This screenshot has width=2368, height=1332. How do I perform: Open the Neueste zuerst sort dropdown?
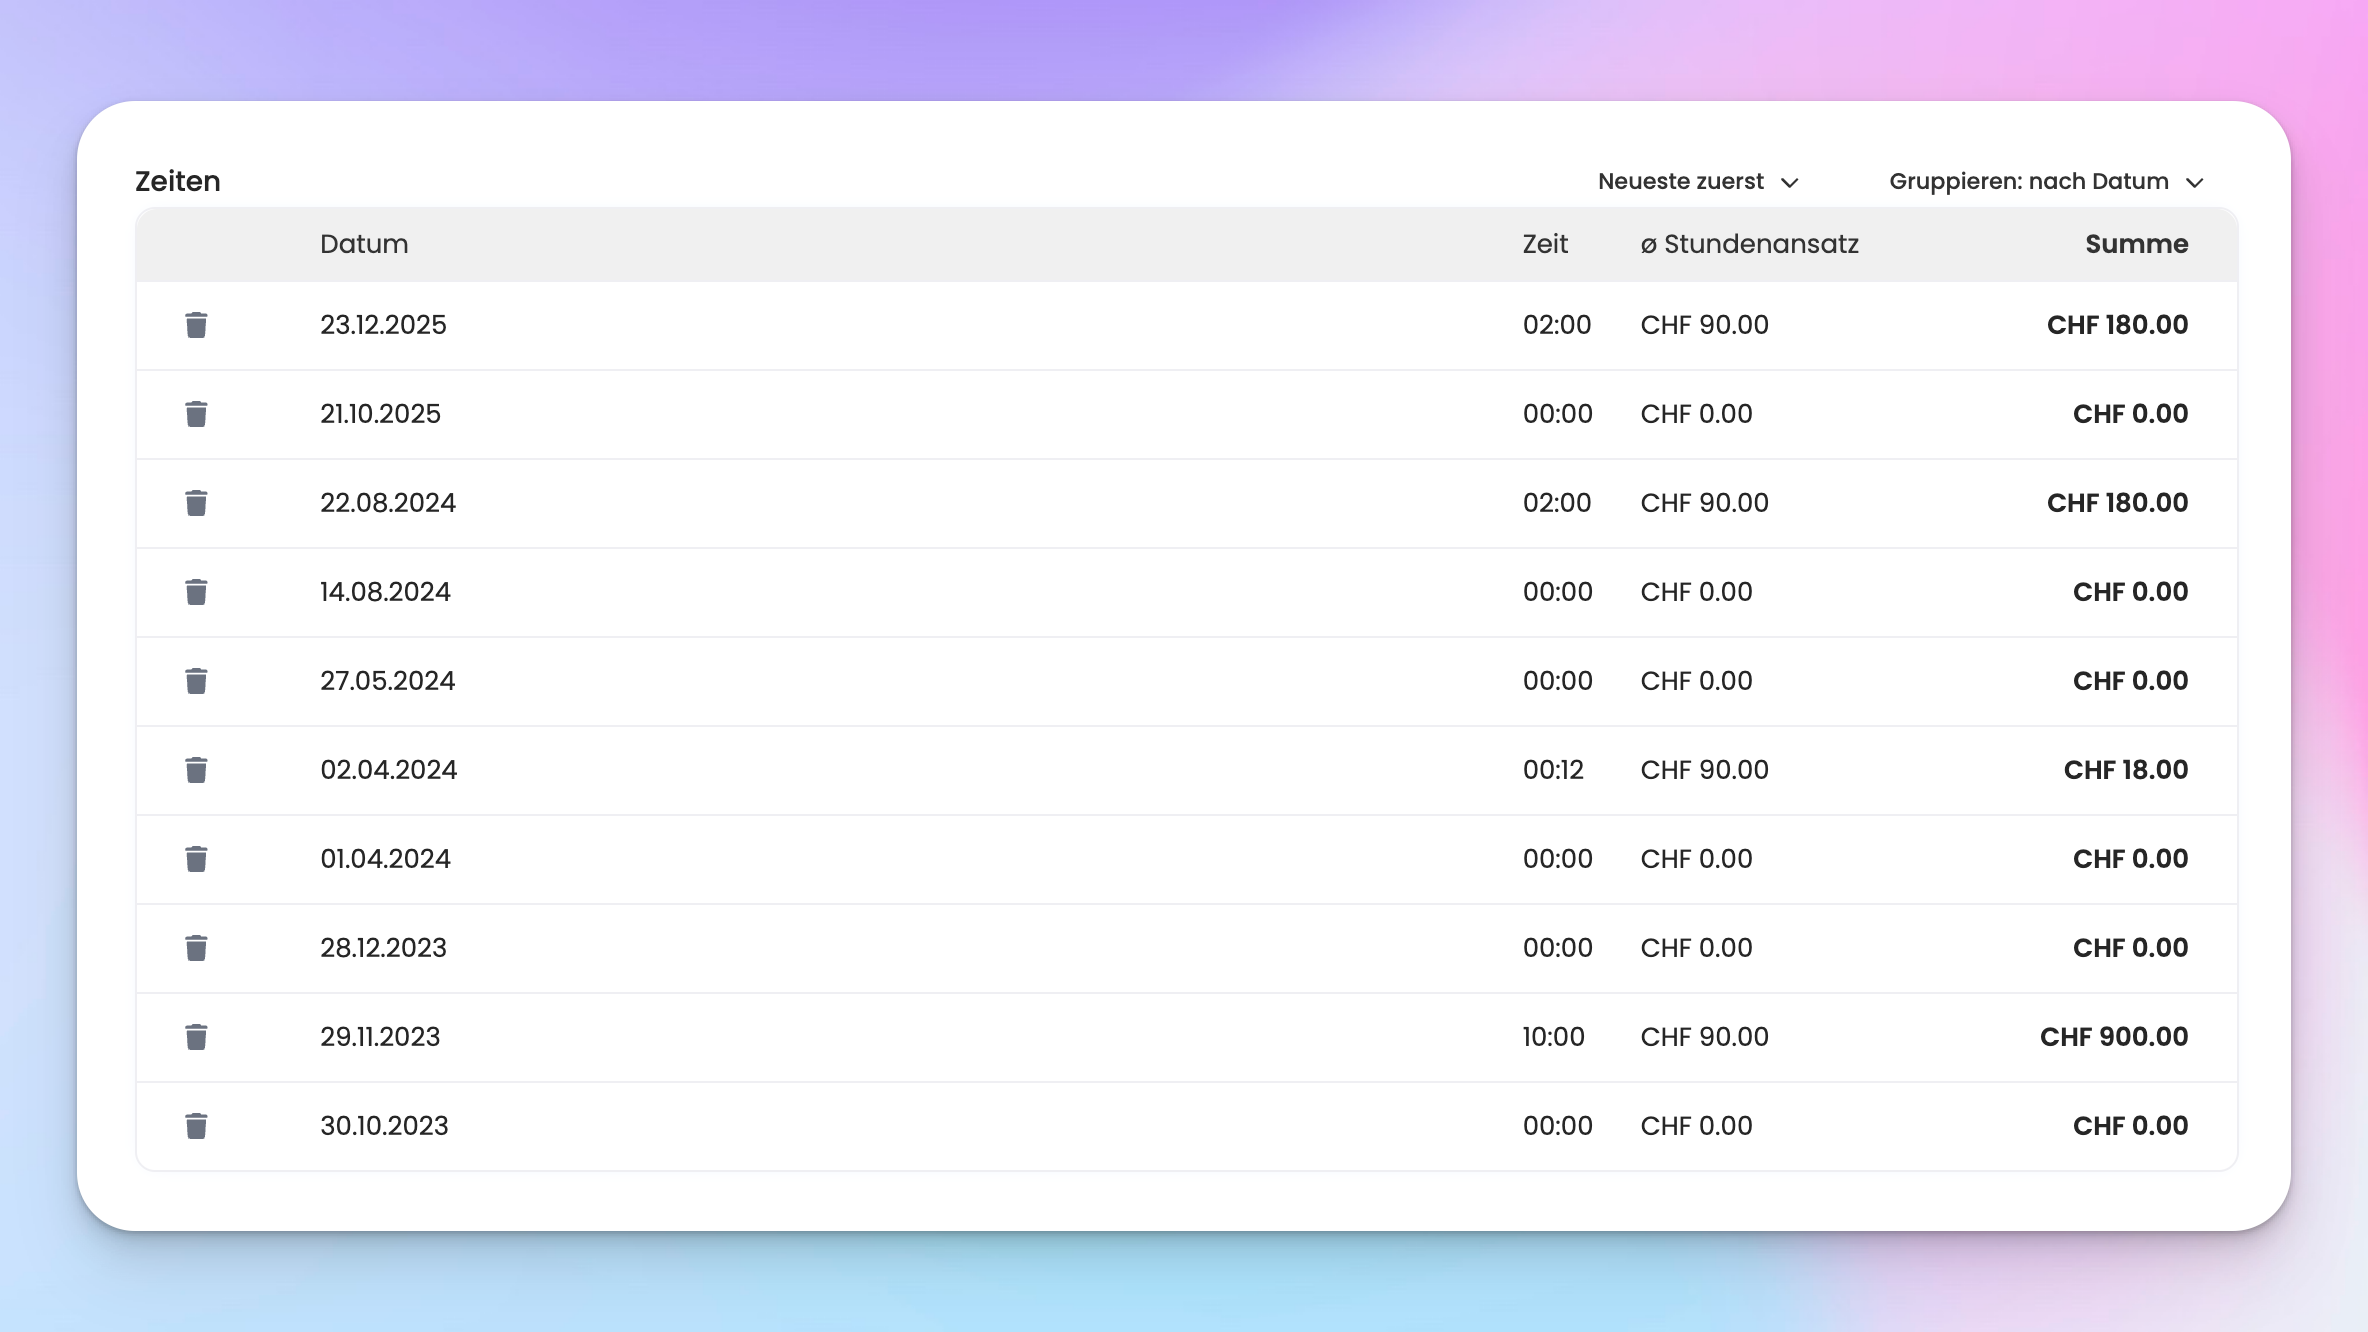pyautogui.click(x=1680, y=182)
